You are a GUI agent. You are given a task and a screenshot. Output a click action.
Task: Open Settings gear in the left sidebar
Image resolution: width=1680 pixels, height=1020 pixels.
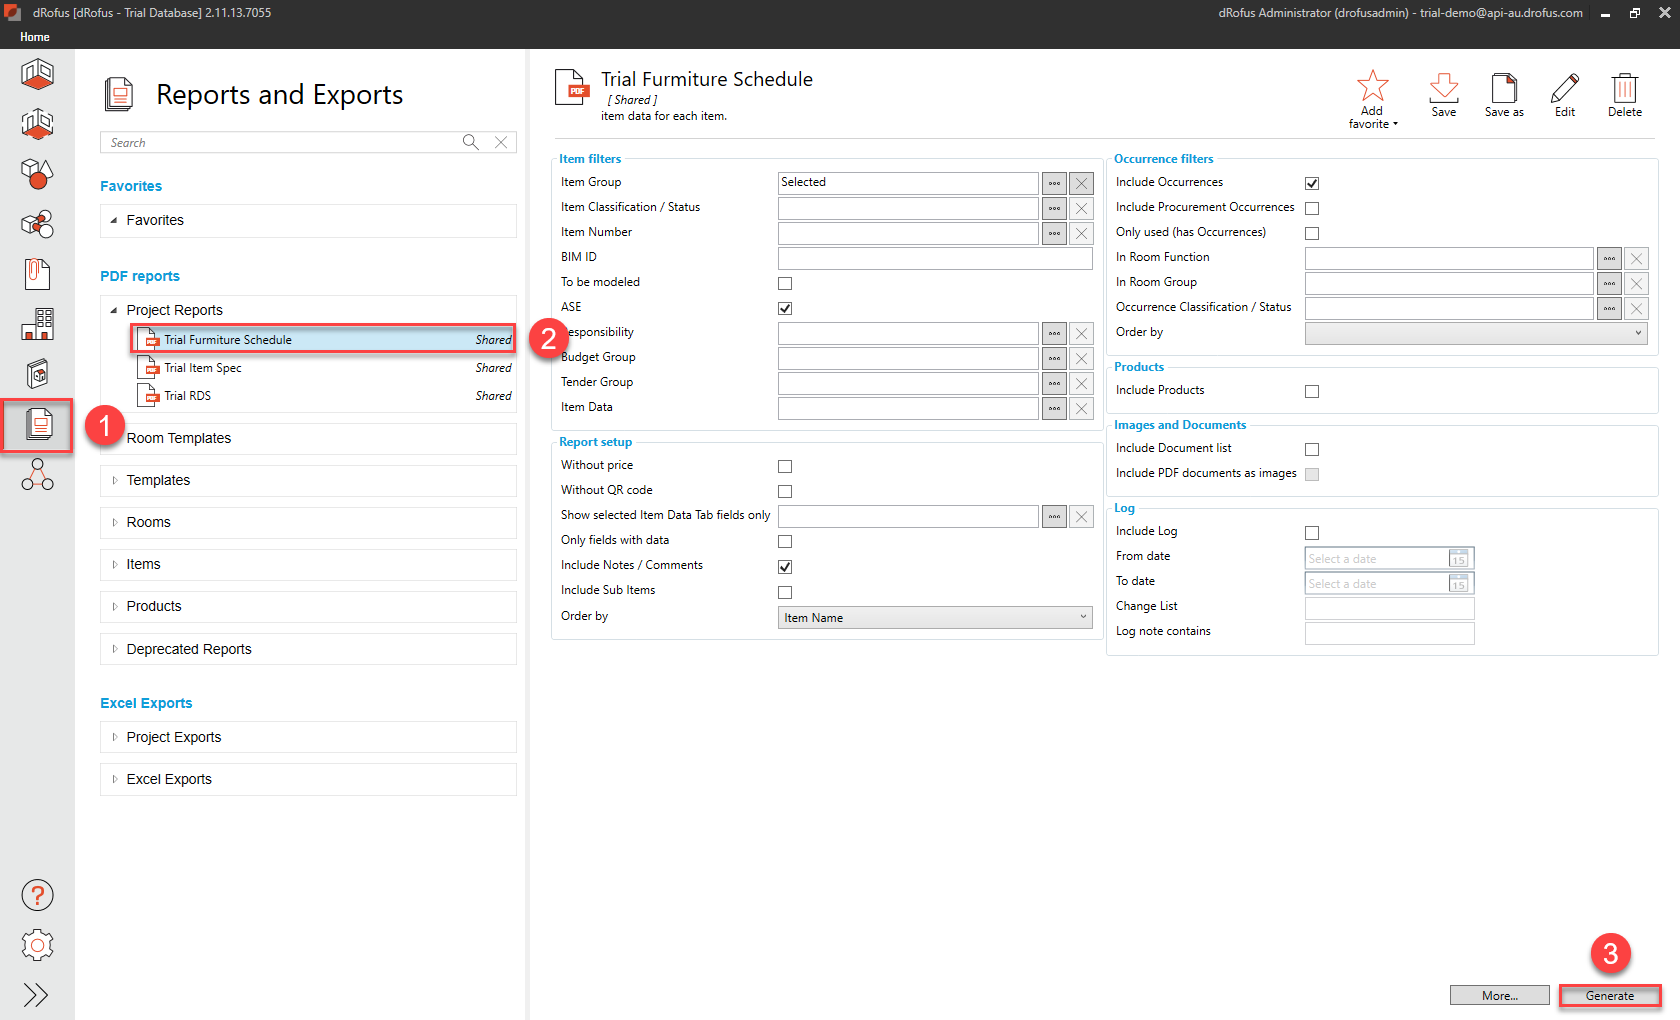pos(37,945)
